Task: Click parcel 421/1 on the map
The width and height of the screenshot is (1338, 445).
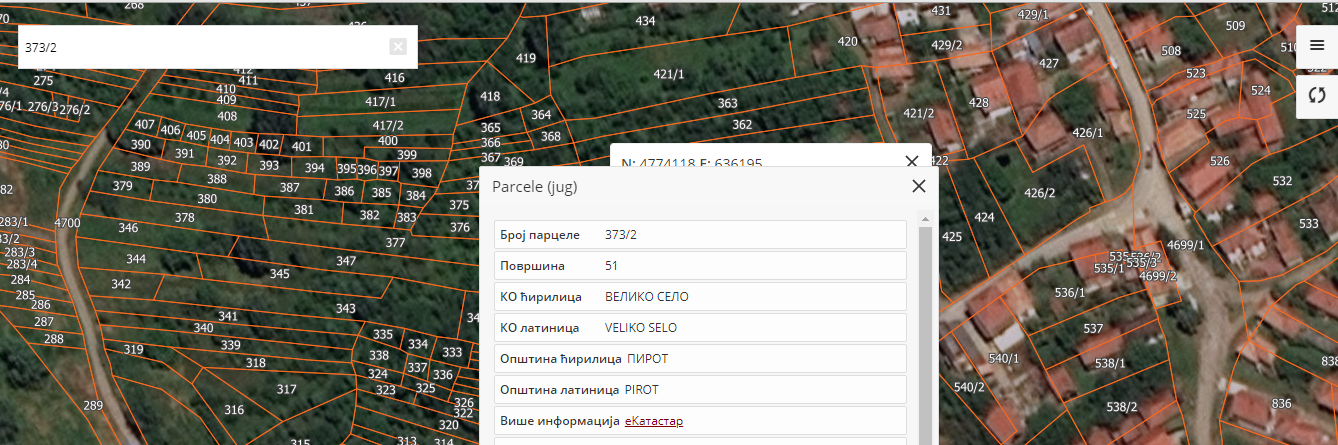Action: [668, 75]
